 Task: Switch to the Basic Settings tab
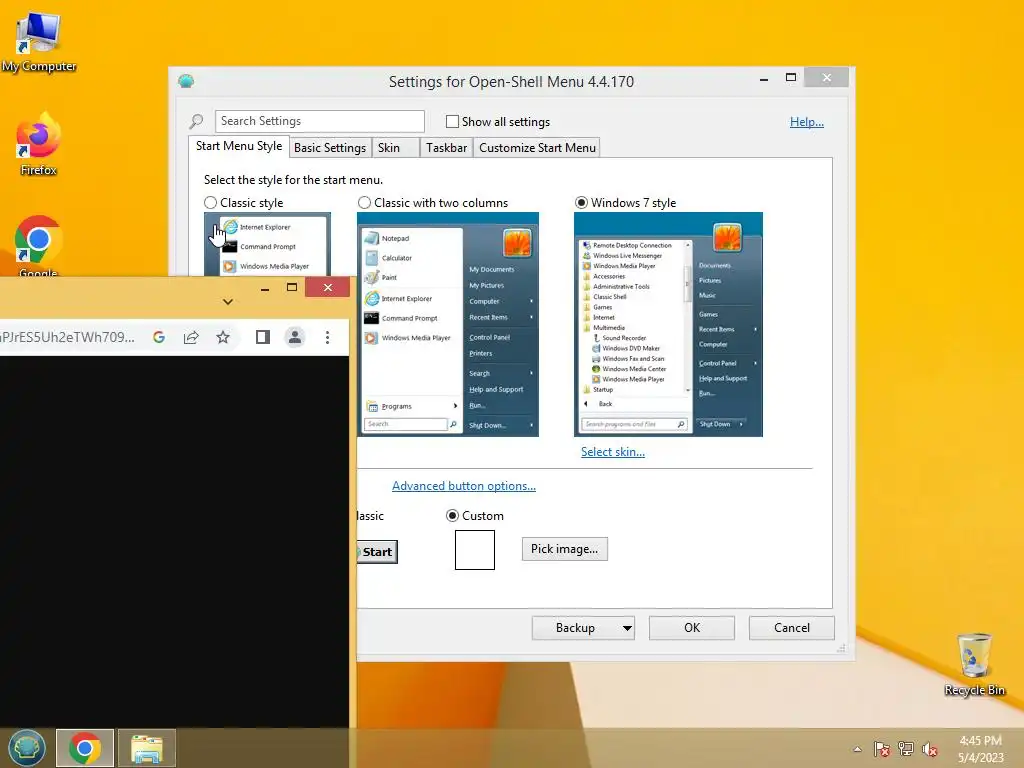click(330, 148)
